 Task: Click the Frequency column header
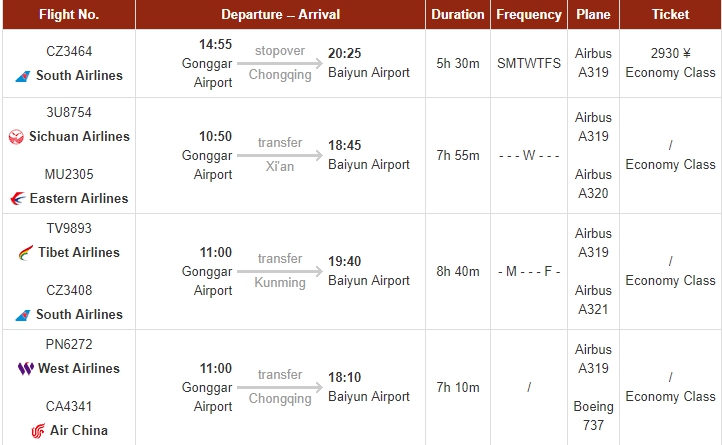529,15
